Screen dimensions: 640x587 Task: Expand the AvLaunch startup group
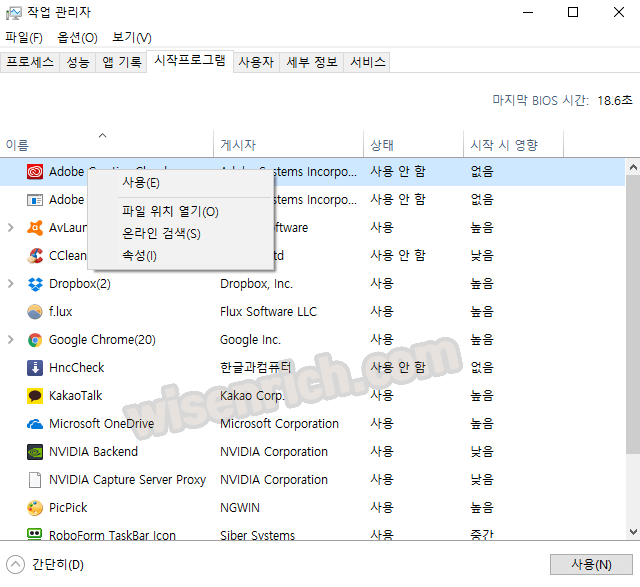[11, 228]
